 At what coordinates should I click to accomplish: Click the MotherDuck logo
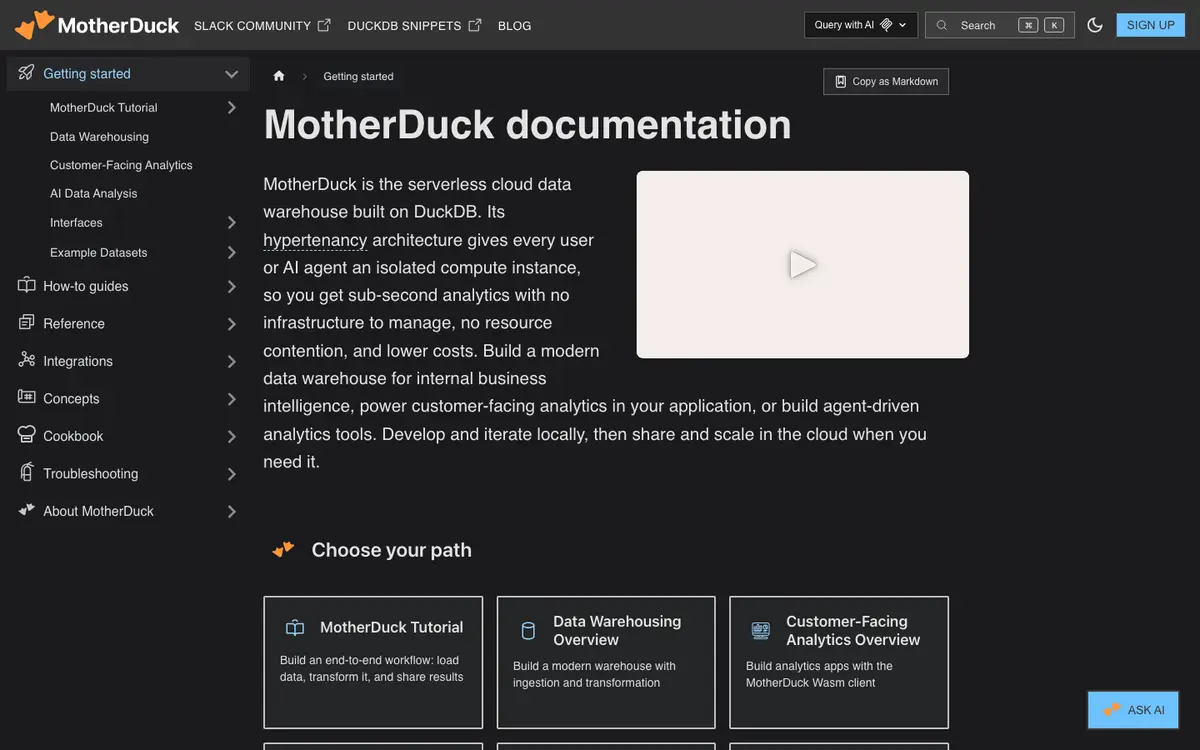click(97, 25)
